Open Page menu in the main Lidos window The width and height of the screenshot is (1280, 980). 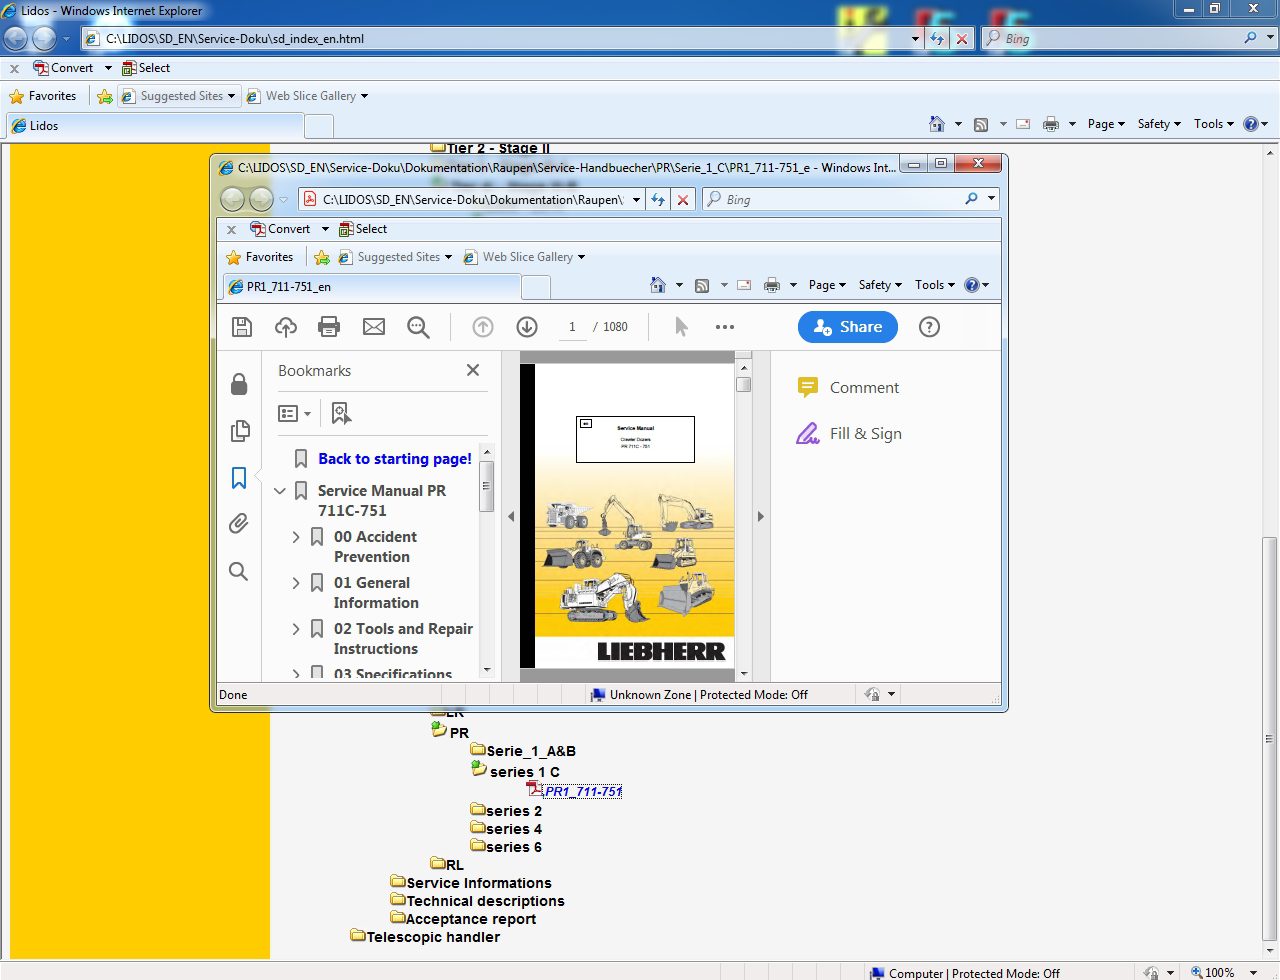1105,124
